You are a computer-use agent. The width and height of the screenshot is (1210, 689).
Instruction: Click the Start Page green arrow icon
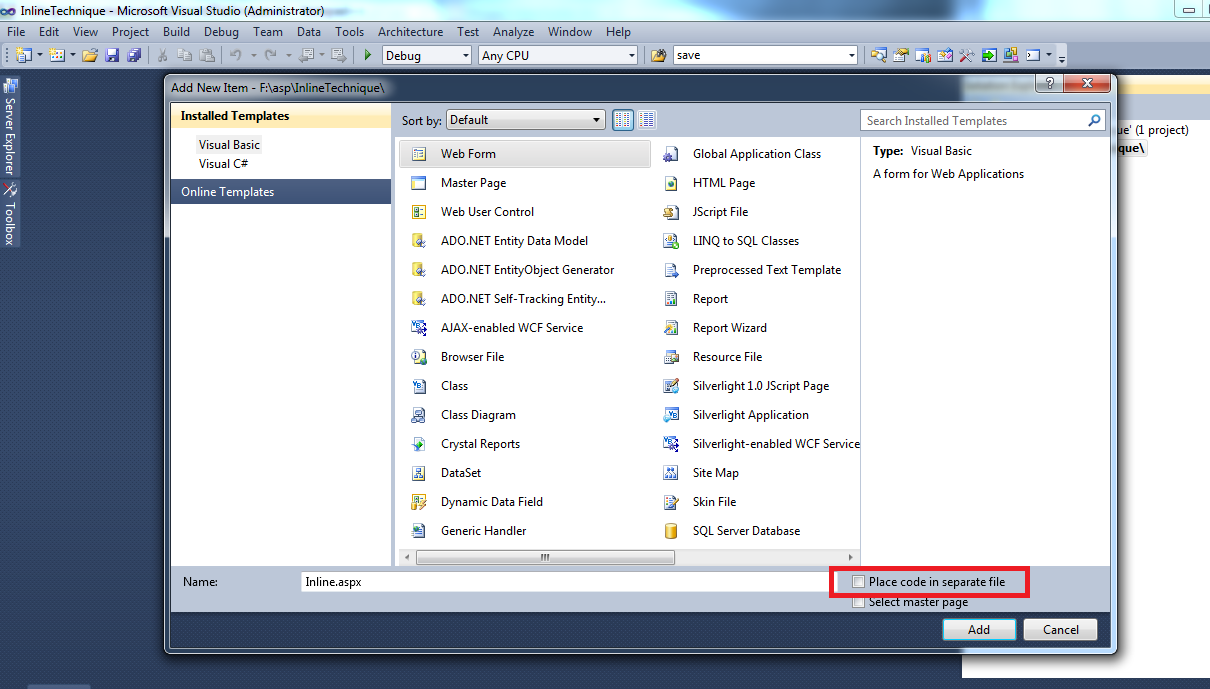click(988, 55)
